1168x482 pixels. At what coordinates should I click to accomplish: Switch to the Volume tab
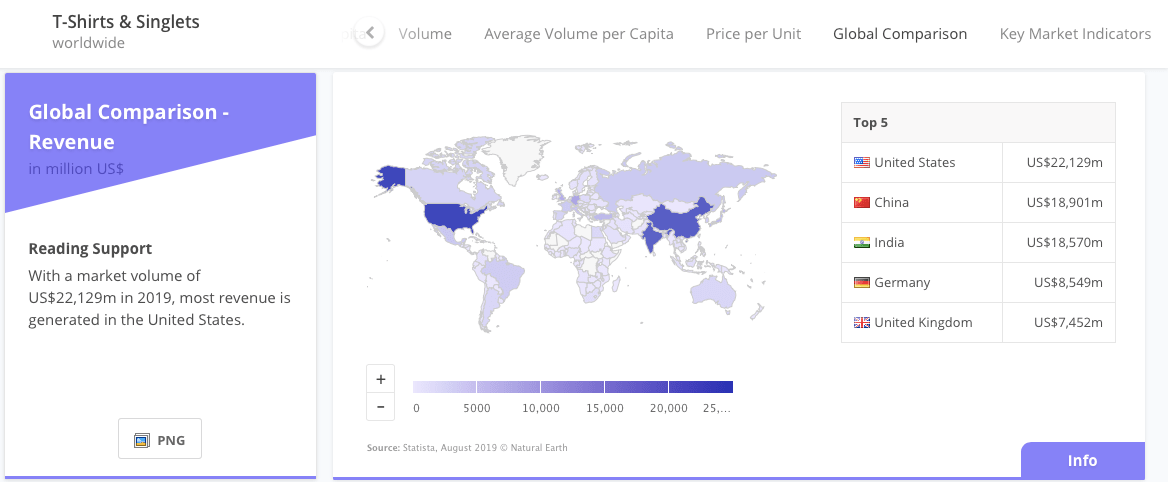click(425, 34)
